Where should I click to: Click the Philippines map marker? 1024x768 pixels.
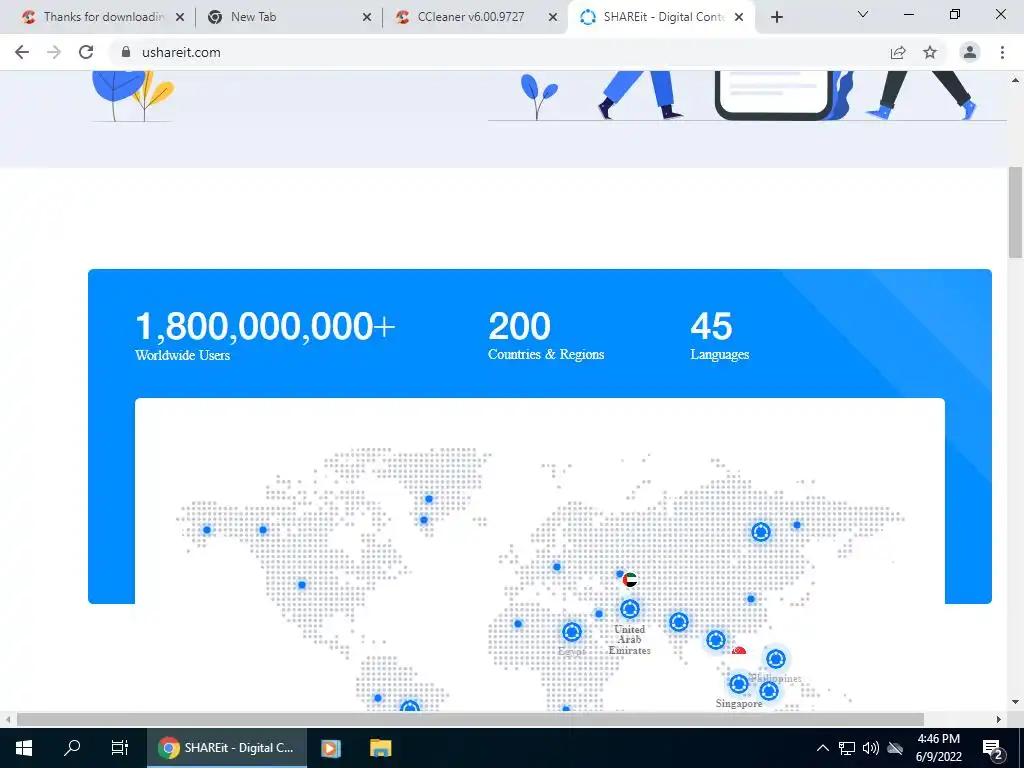coord(776,659)
